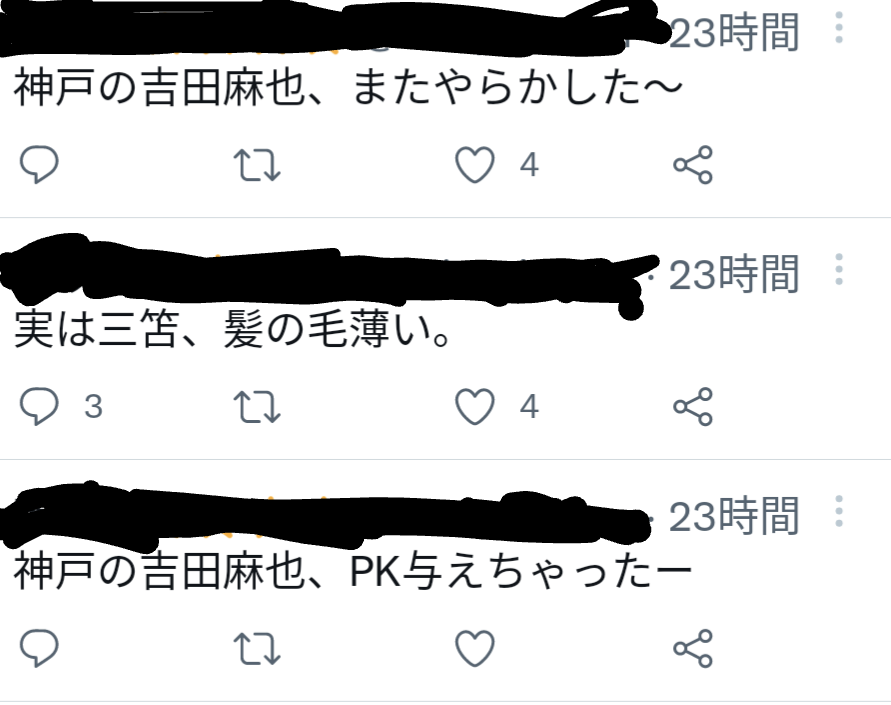Retweet the 髪の毛薄い tweet
The width and height of the screenshot is (891, 705).
pyautogui.click(x=257, y=407)
